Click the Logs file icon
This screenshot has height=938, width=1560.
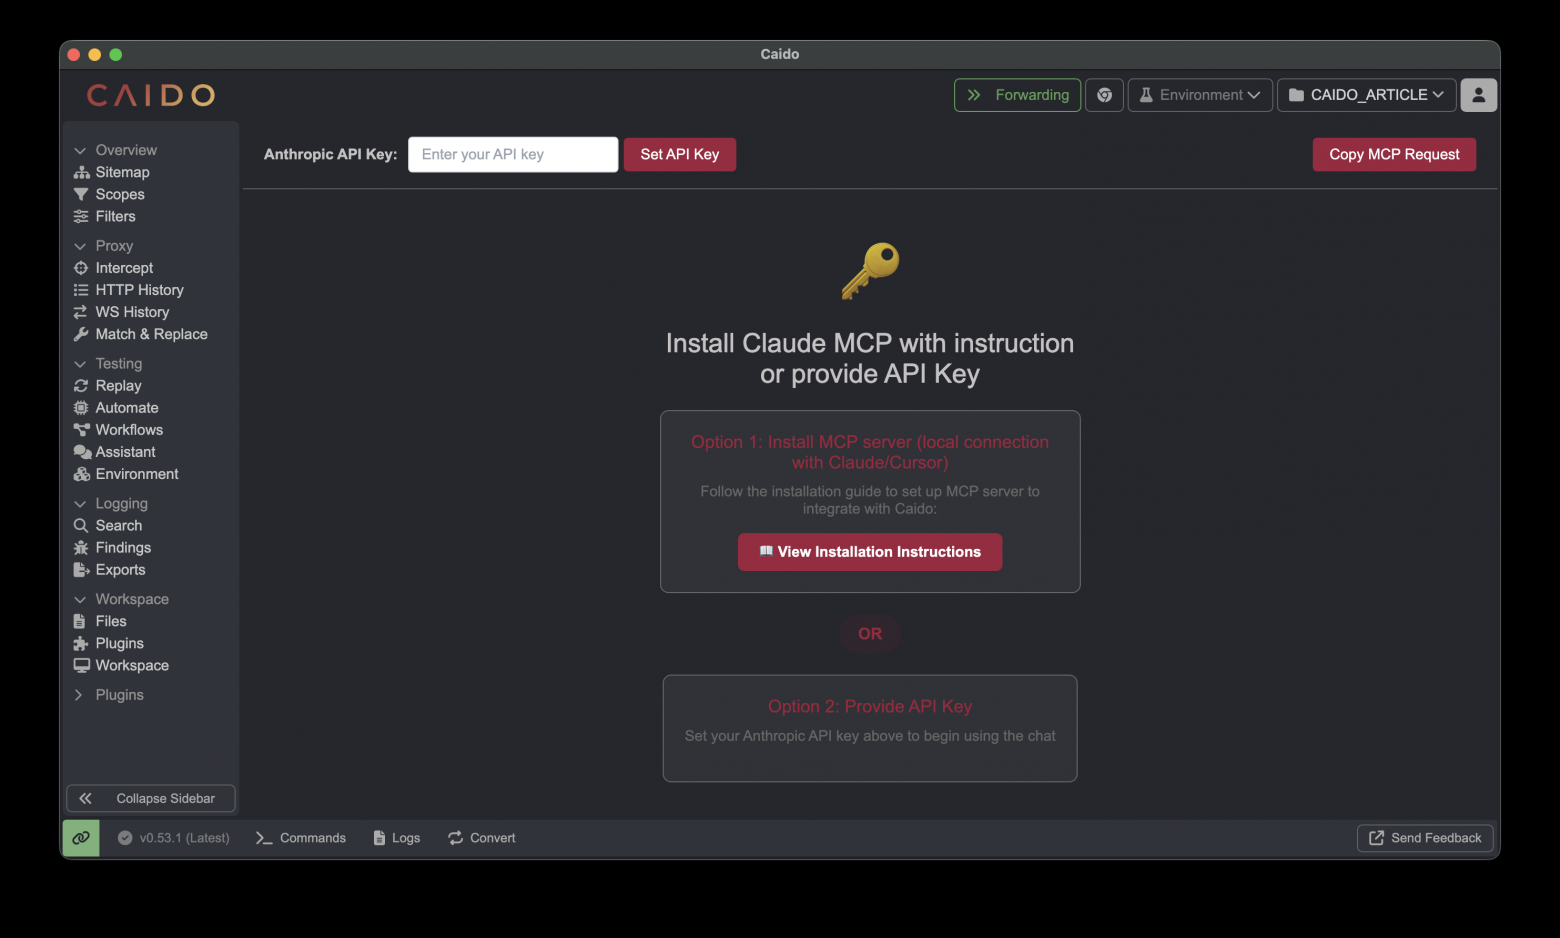pyautogui.click(x=379, y=838)
